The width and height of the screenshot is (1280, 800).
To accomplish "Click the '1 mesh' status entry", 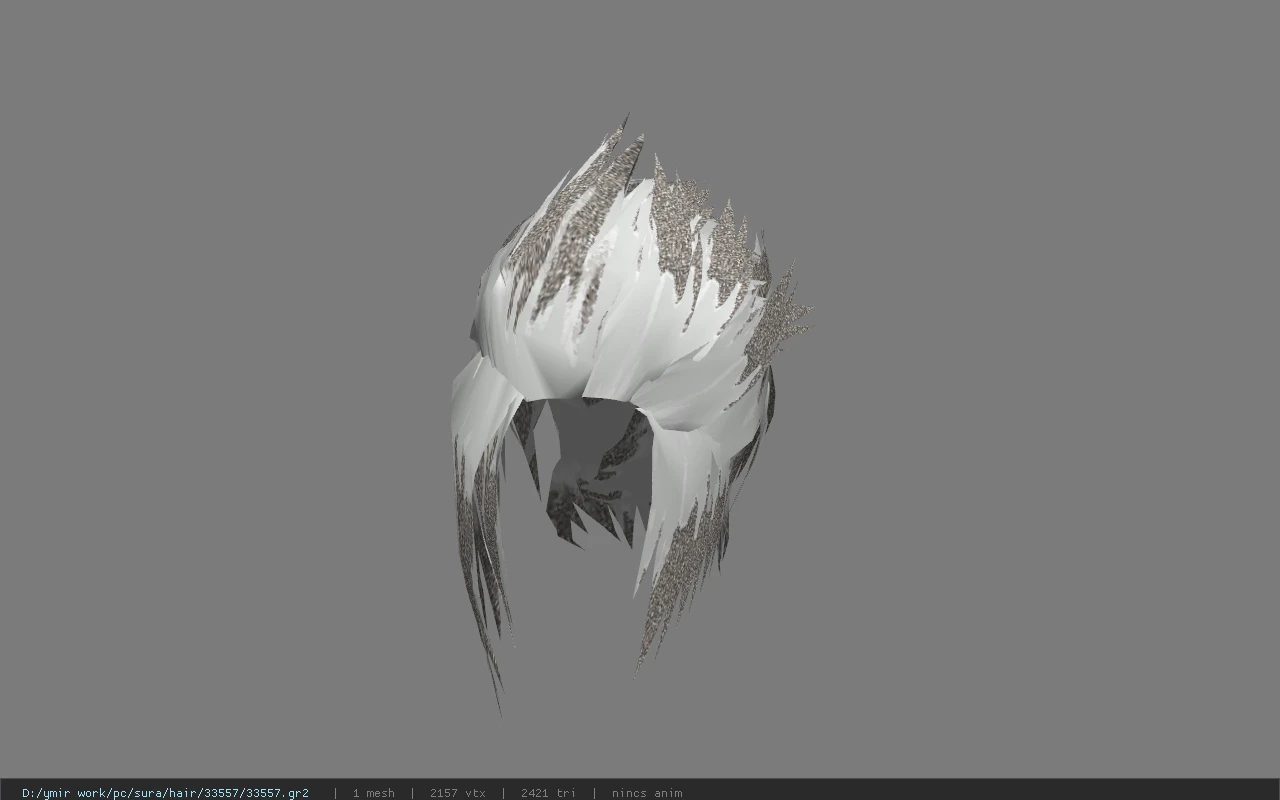I will tap(373, 793).
